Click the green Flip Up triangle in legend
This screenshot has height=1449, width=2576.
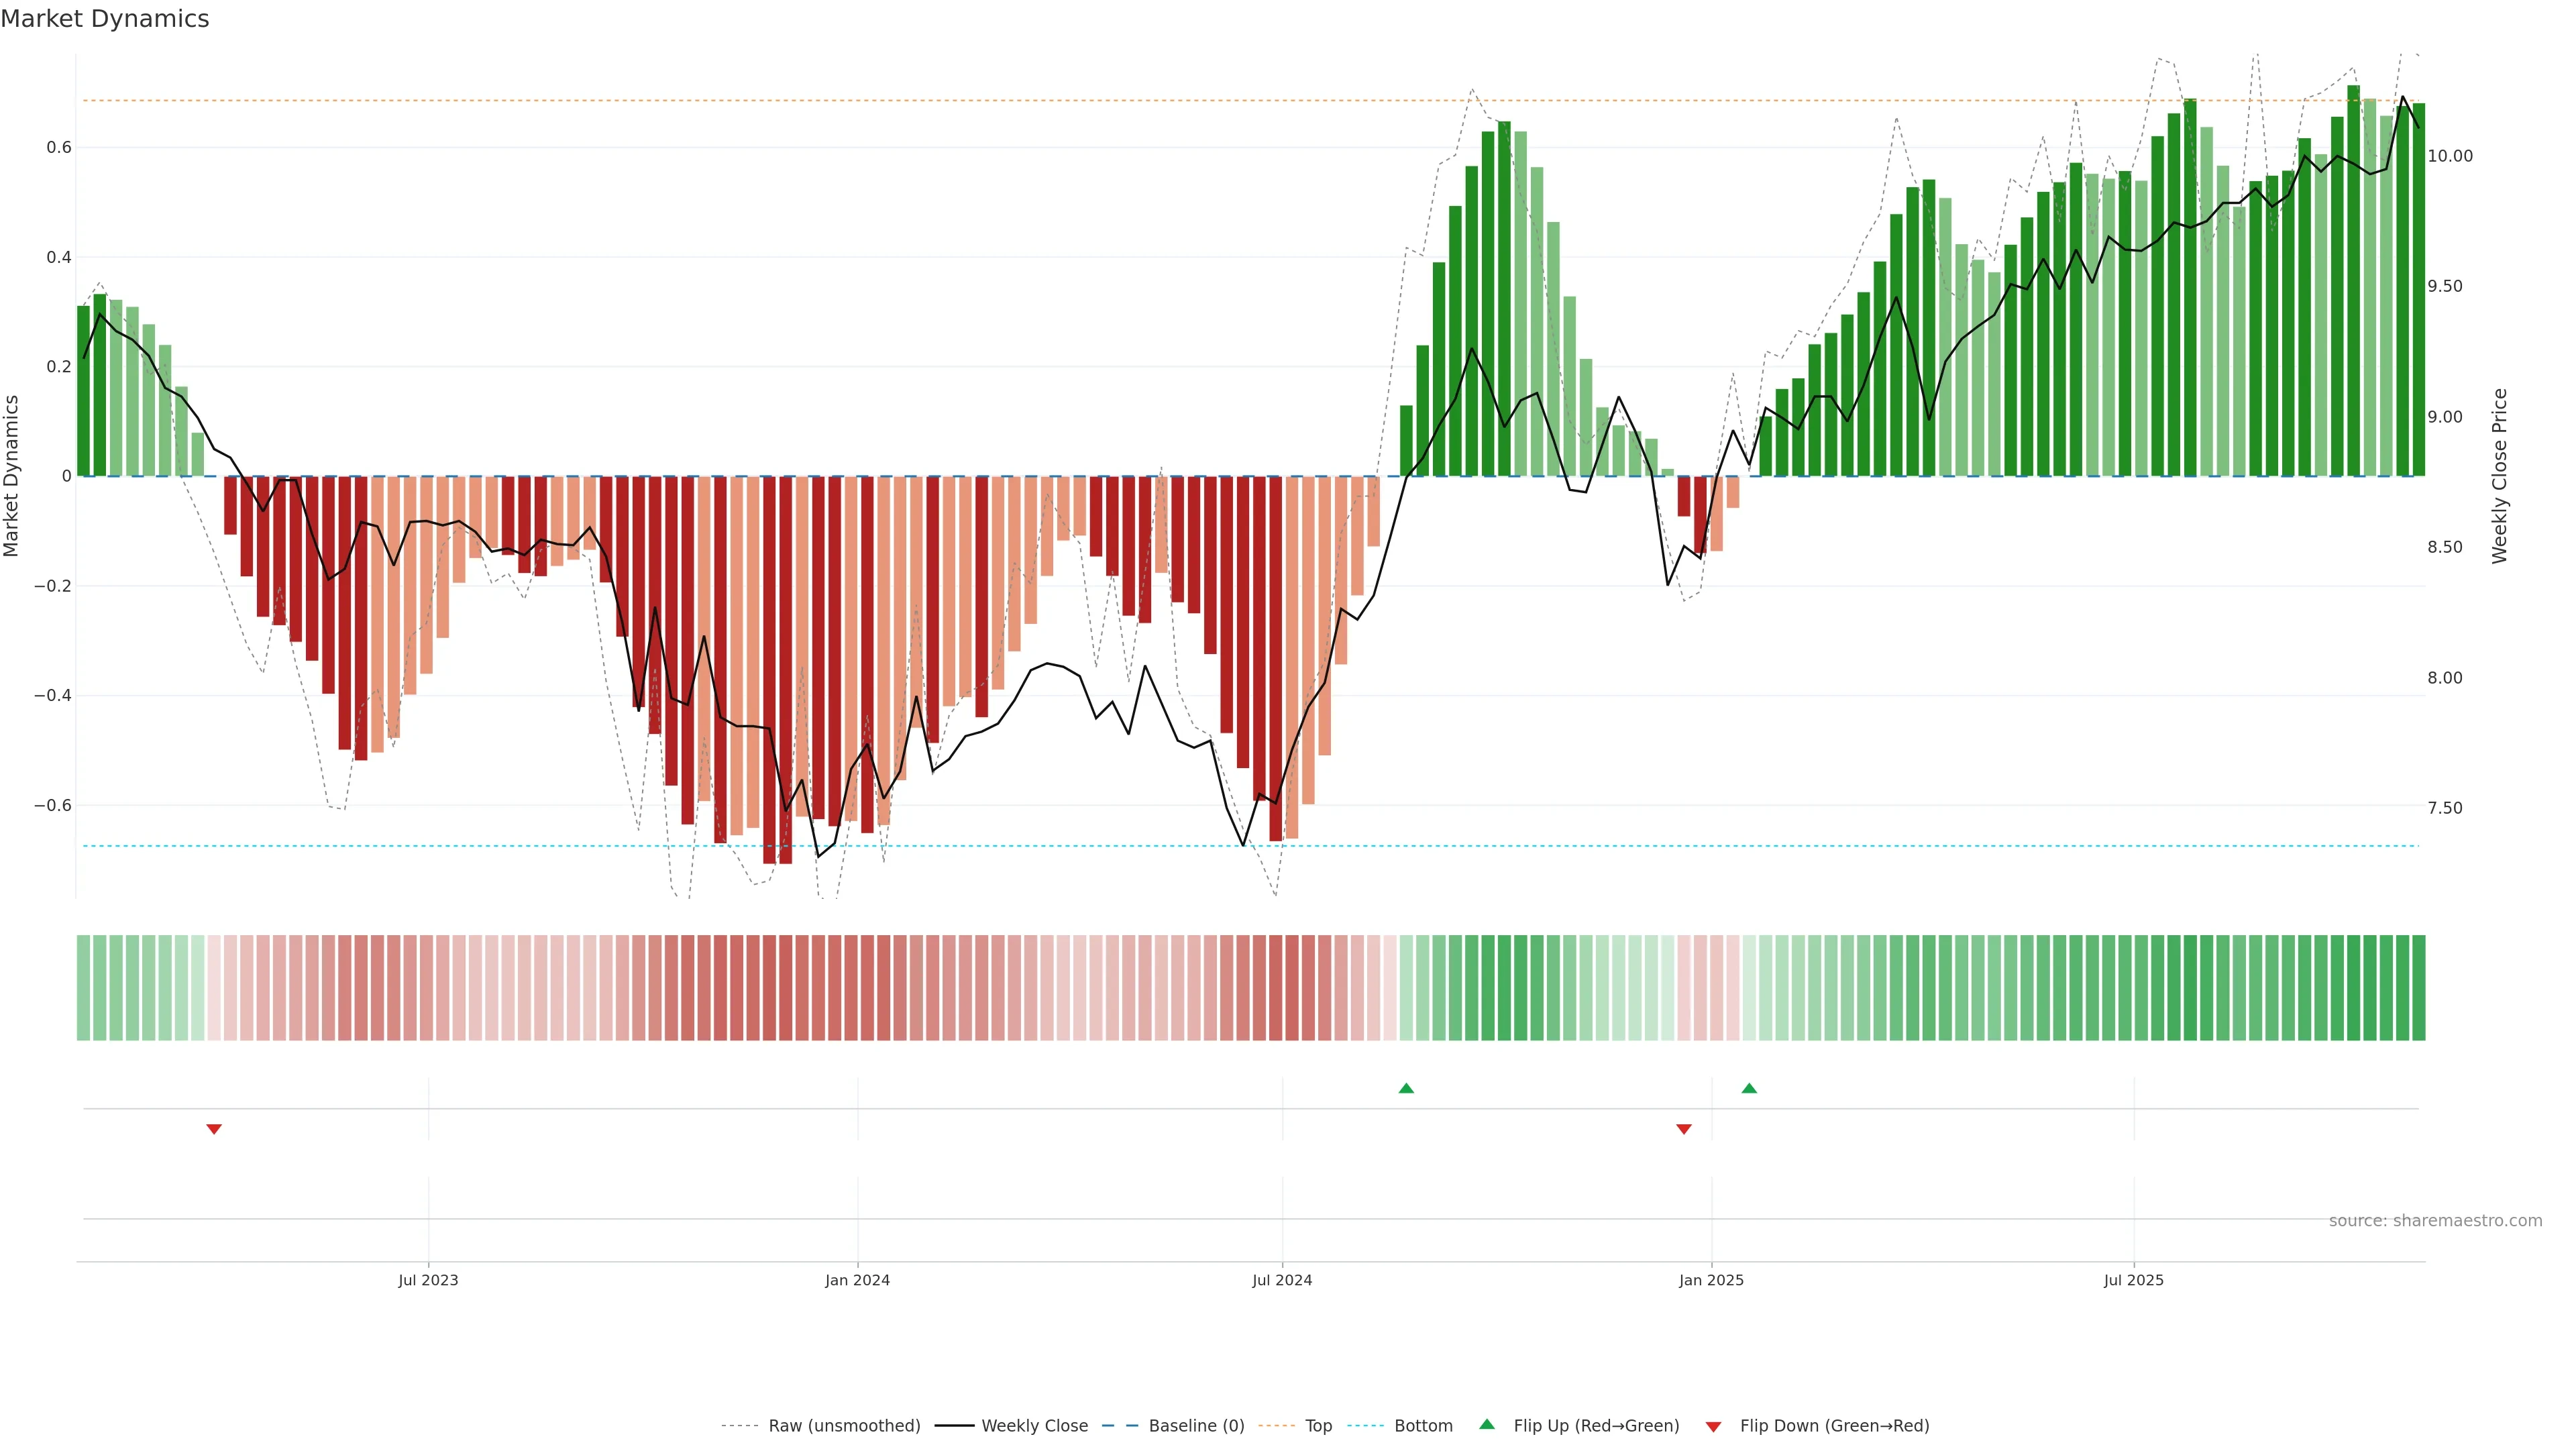(1487, 1424)
